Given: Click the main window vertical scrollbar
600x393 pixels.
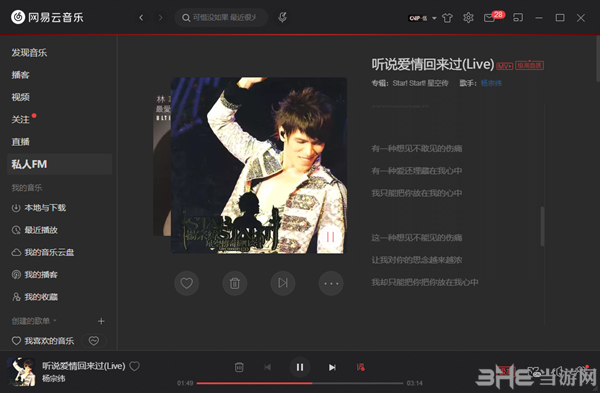Looking at the screenshot, I should click(598, 58).
